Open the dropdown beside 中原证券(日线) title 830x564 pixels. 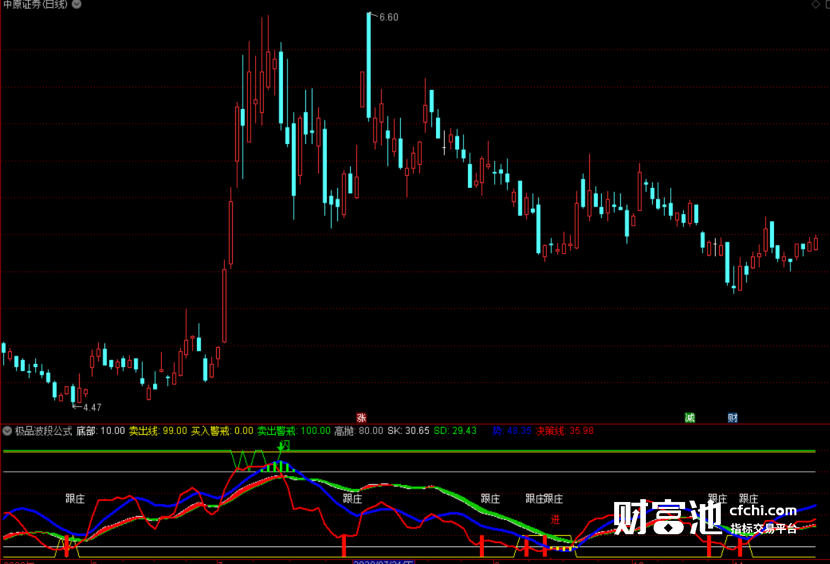(79, 6)
